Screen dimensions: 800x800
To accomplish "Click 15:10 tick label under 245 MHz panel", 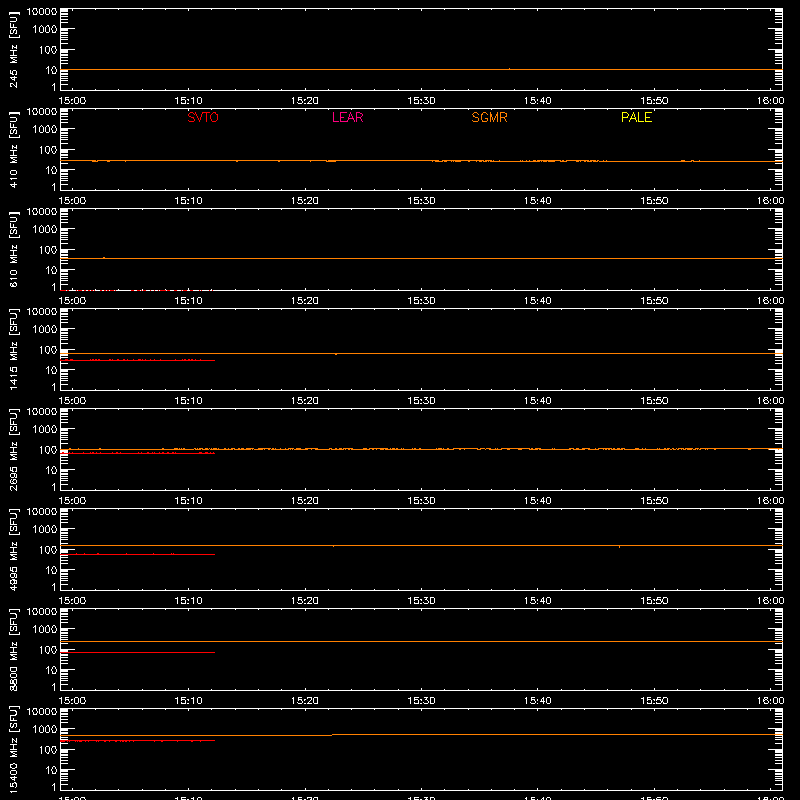I will pos(188,101).
